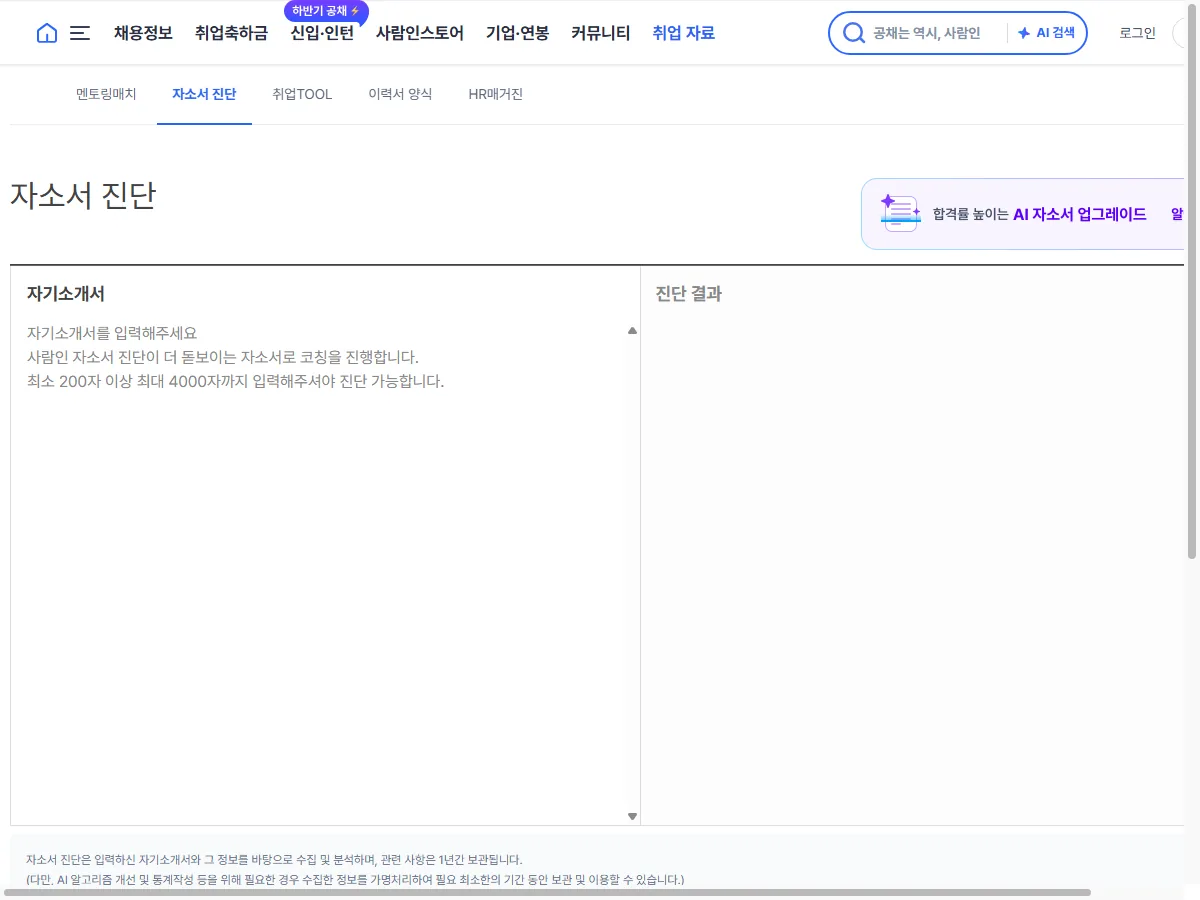This screenshot has height=900, width=1200.
Task: Click scroll-up arrow in 자기소개서 textarea
Action: click(x=632, y=331)
